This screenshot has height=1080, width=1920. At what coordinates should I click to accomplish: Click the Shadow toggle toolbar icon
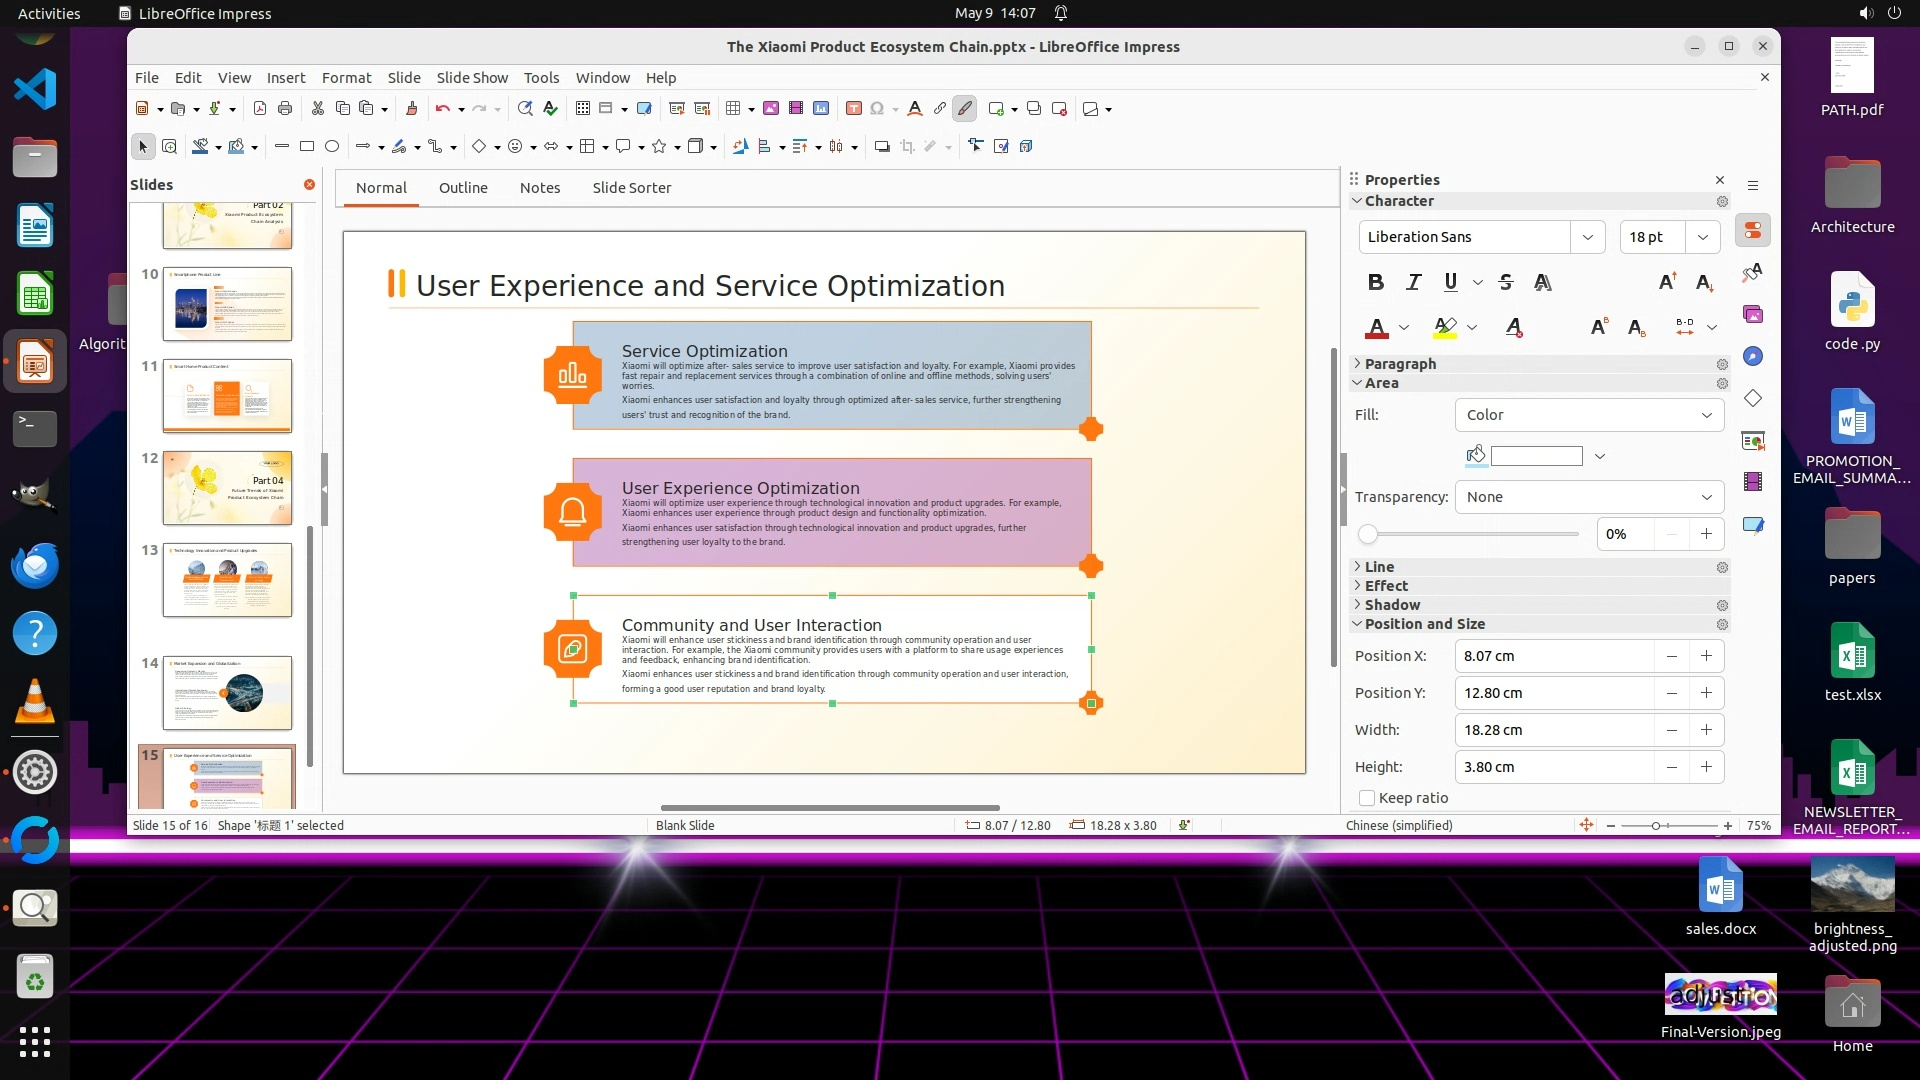(881, 146)
